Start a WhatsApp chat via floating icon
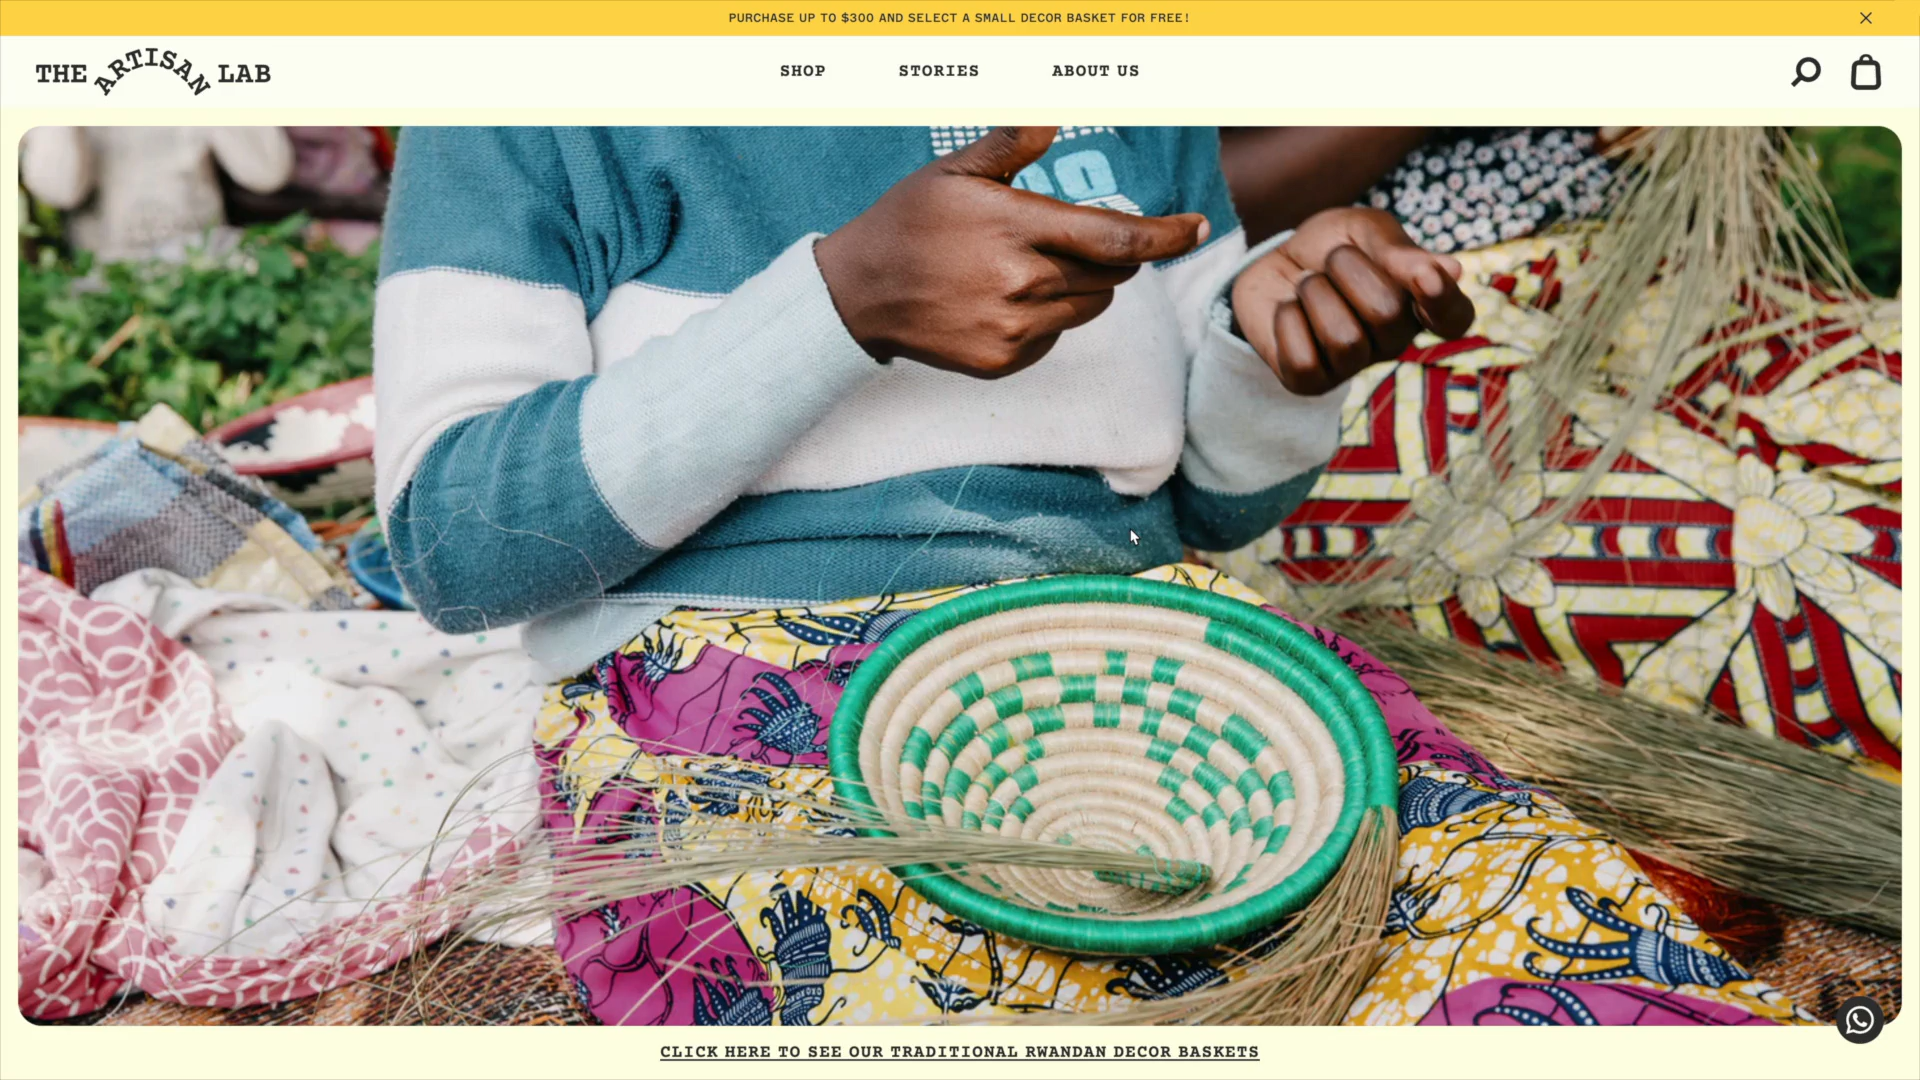Viewport: 1920px width, 1080px height. [x=1859, y=1020]
